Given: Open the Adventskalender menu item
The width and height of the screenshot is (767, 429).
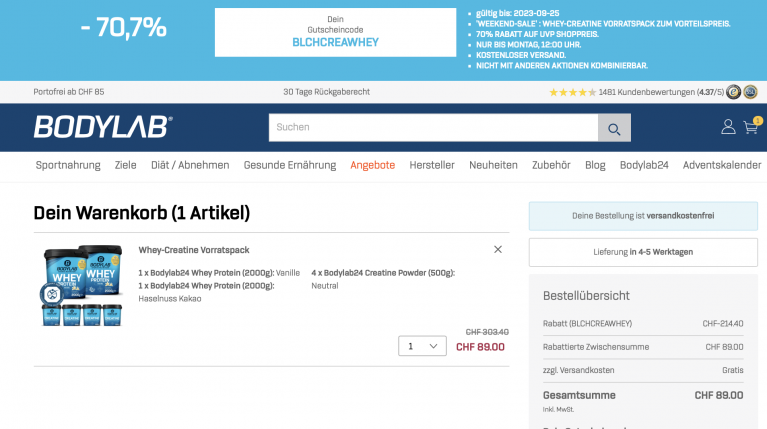Looking at the screenshot, I should click(x=722, y=165).
